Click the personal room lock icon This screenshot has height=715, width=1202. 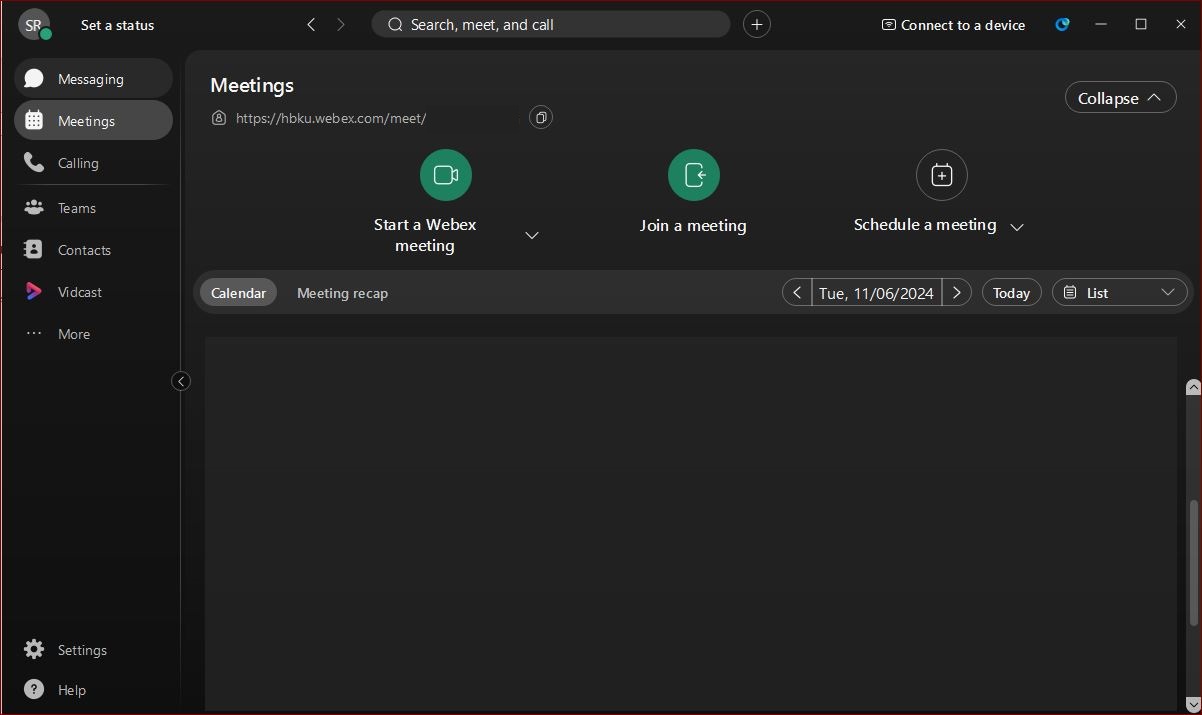point(219,118)
